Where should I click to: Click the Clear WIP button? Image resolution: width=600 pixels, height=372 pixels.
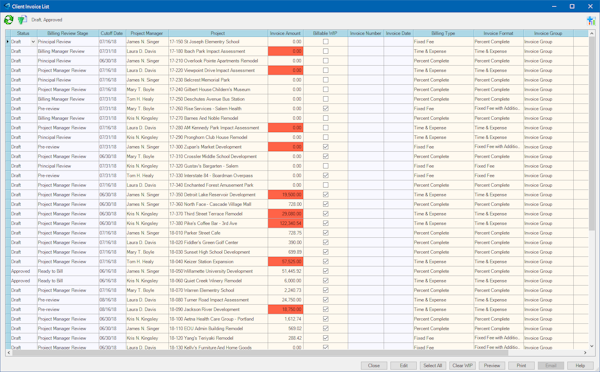(462, 365)
